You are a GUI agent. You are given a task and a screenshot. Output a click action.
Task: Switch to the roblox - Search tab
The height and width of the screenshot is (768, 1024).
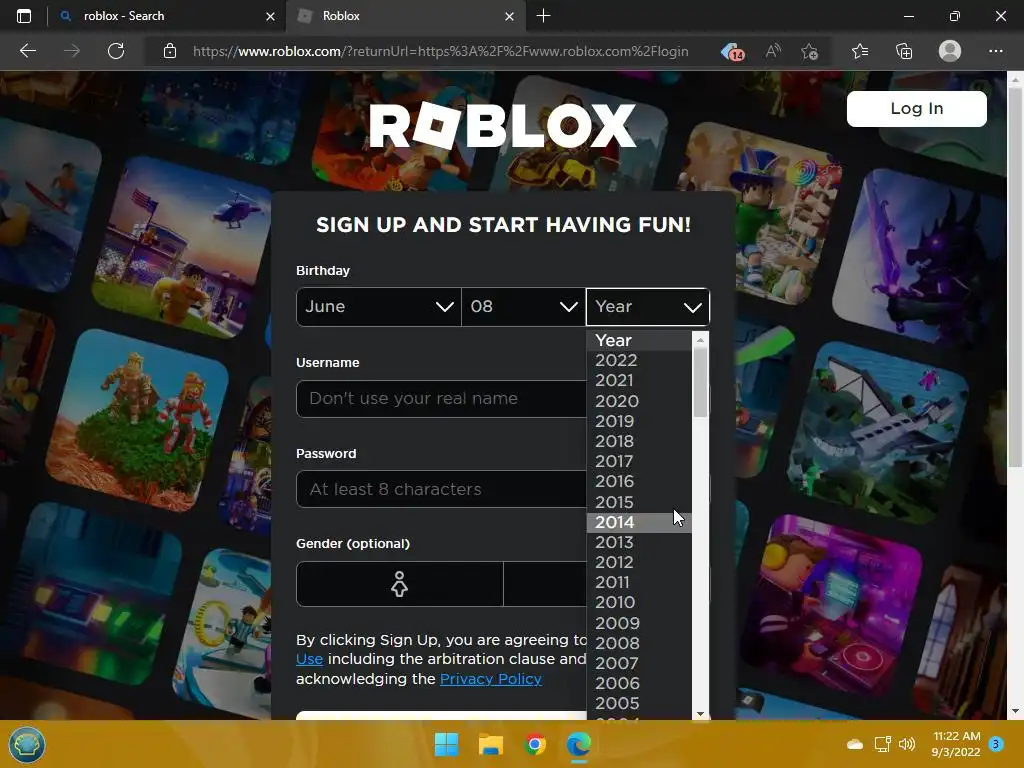(167, 16)
